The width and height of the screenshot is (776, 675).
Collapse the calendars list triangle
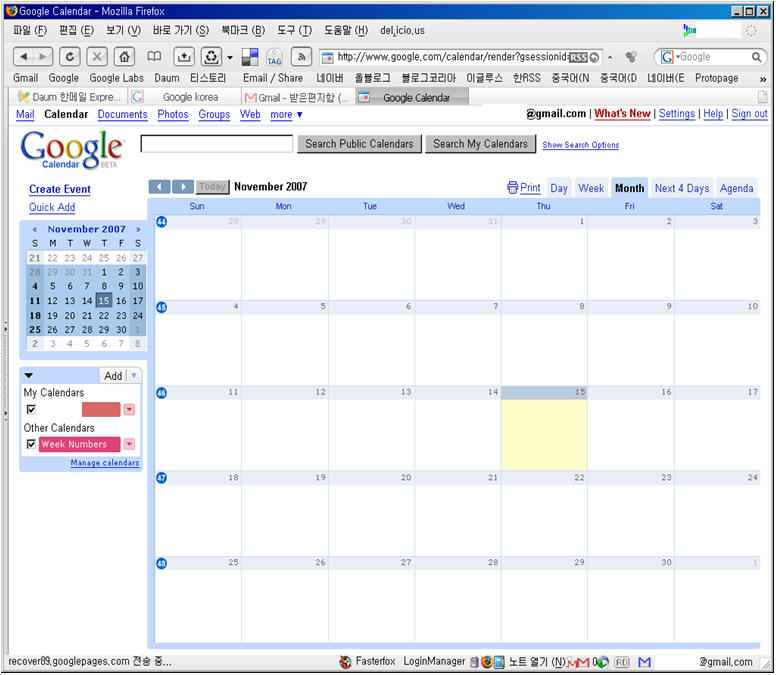pos(29,376)
